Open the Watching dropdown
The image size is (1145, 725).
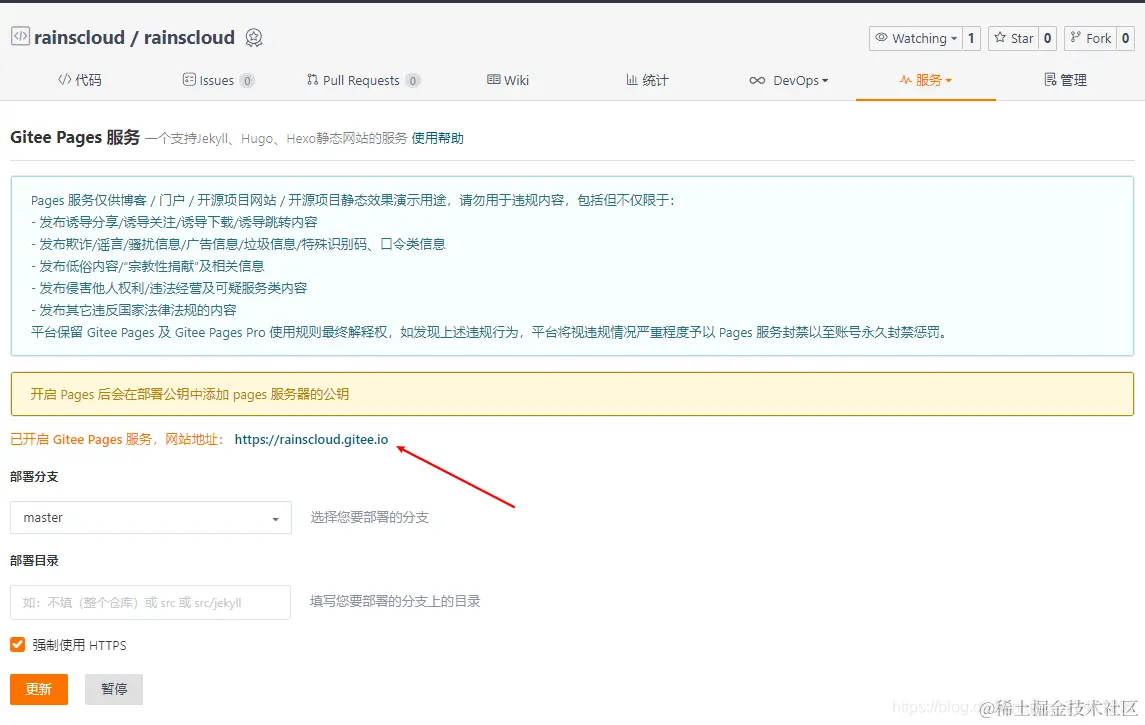(x=916, y=38)
